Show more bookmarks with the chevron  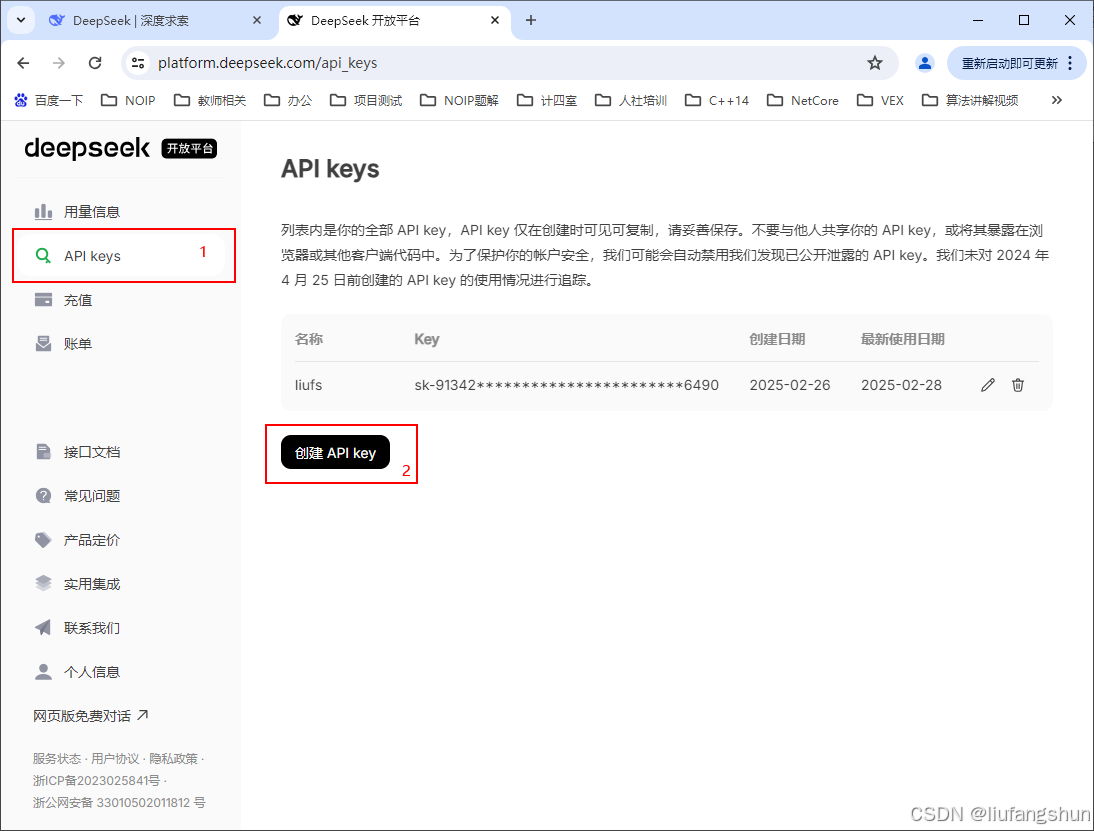click(x=1056, y=100)
